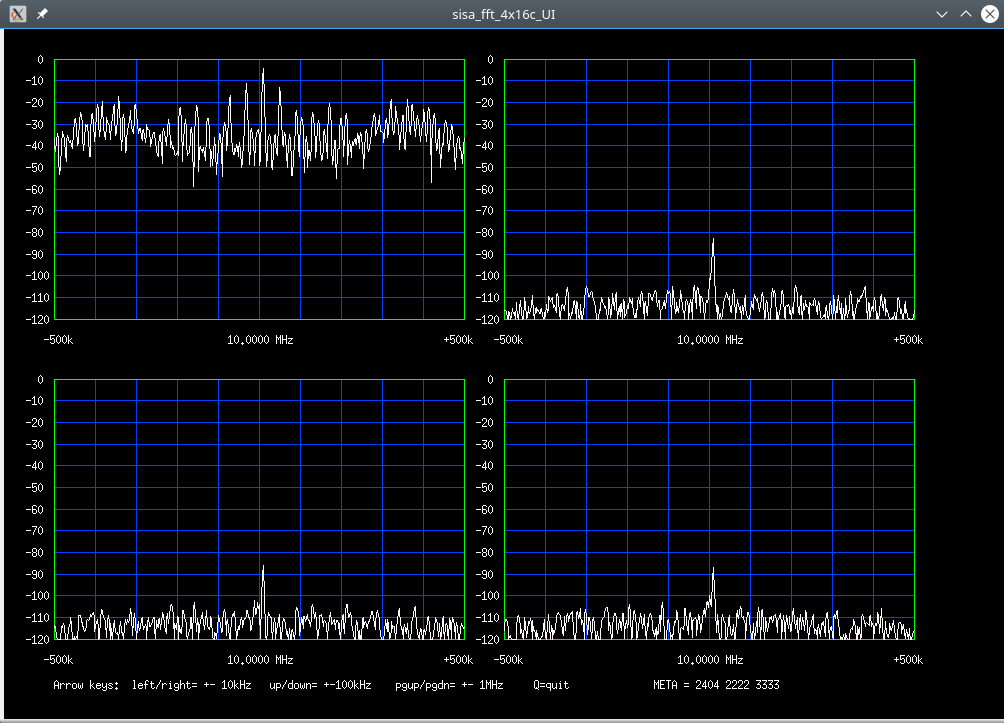
Task: Click the META = 2404 2222 3333 text
Action: click(716, 685)
